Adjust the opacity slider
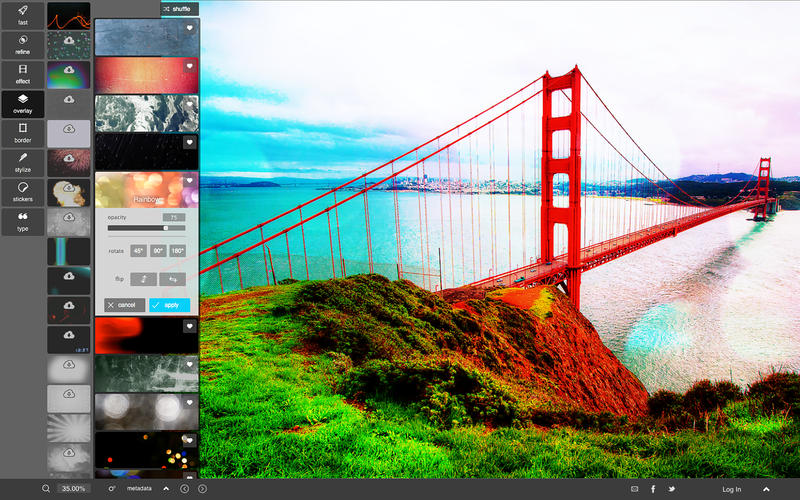The width and height of the screenshot is (800, 500). pos(165,228)
